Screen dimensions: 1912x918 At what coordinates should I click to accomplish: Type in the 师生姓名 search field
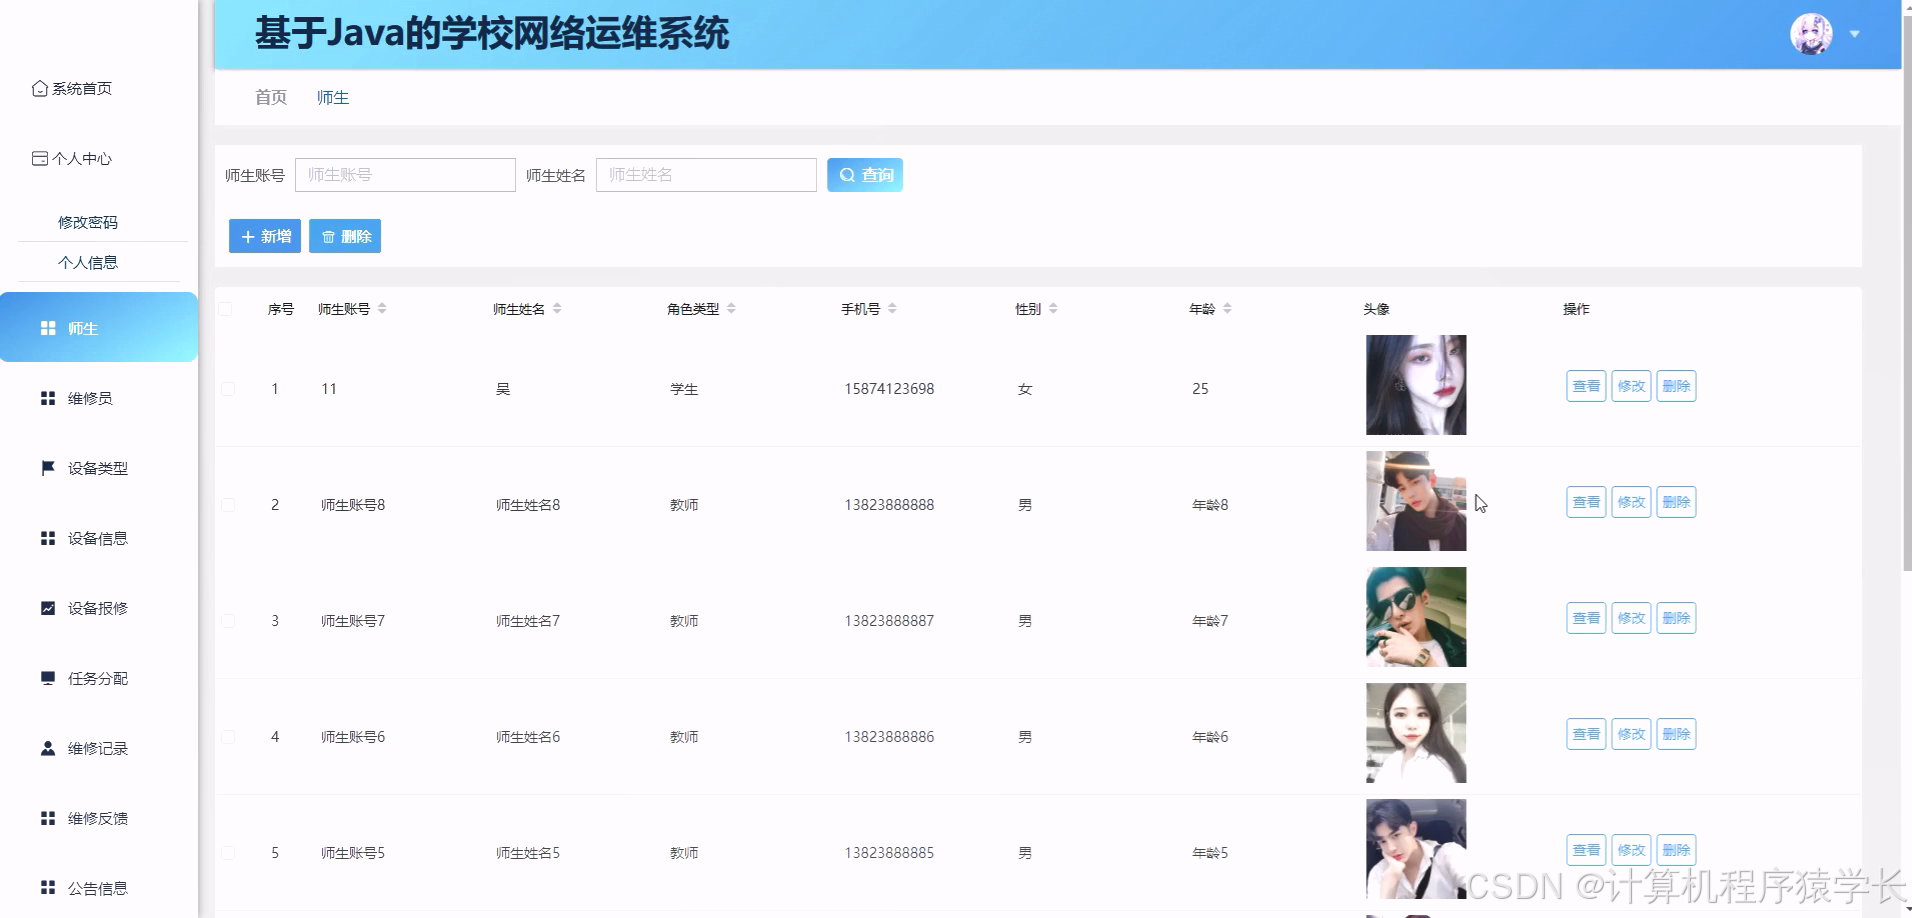pyautogui.click(x=706, y=174)
